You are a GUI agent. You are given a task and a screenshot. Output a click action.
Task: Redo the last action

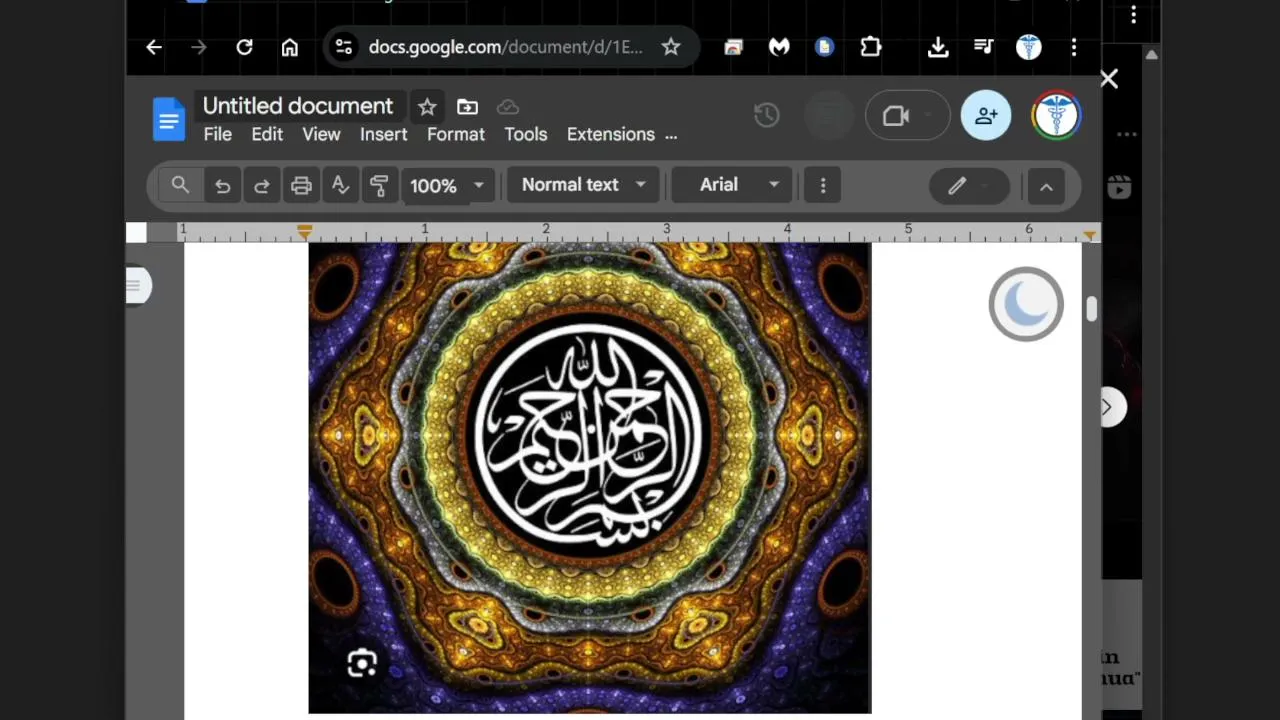pos(261,186)
